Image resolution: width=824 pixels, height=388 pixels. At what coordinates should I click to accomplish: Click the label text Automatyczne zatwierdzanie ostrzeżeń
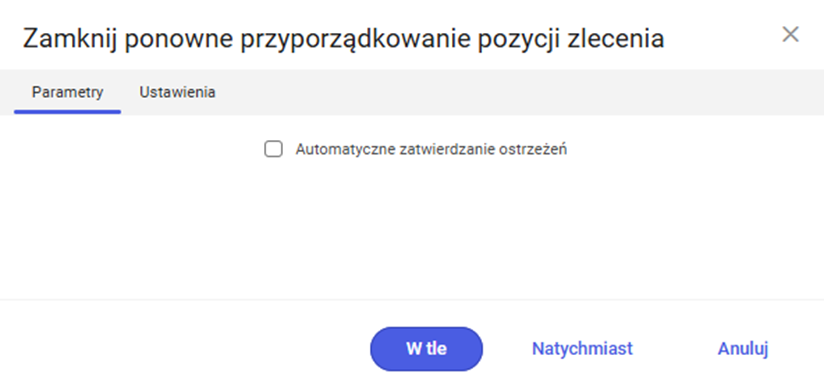point(431,149)
